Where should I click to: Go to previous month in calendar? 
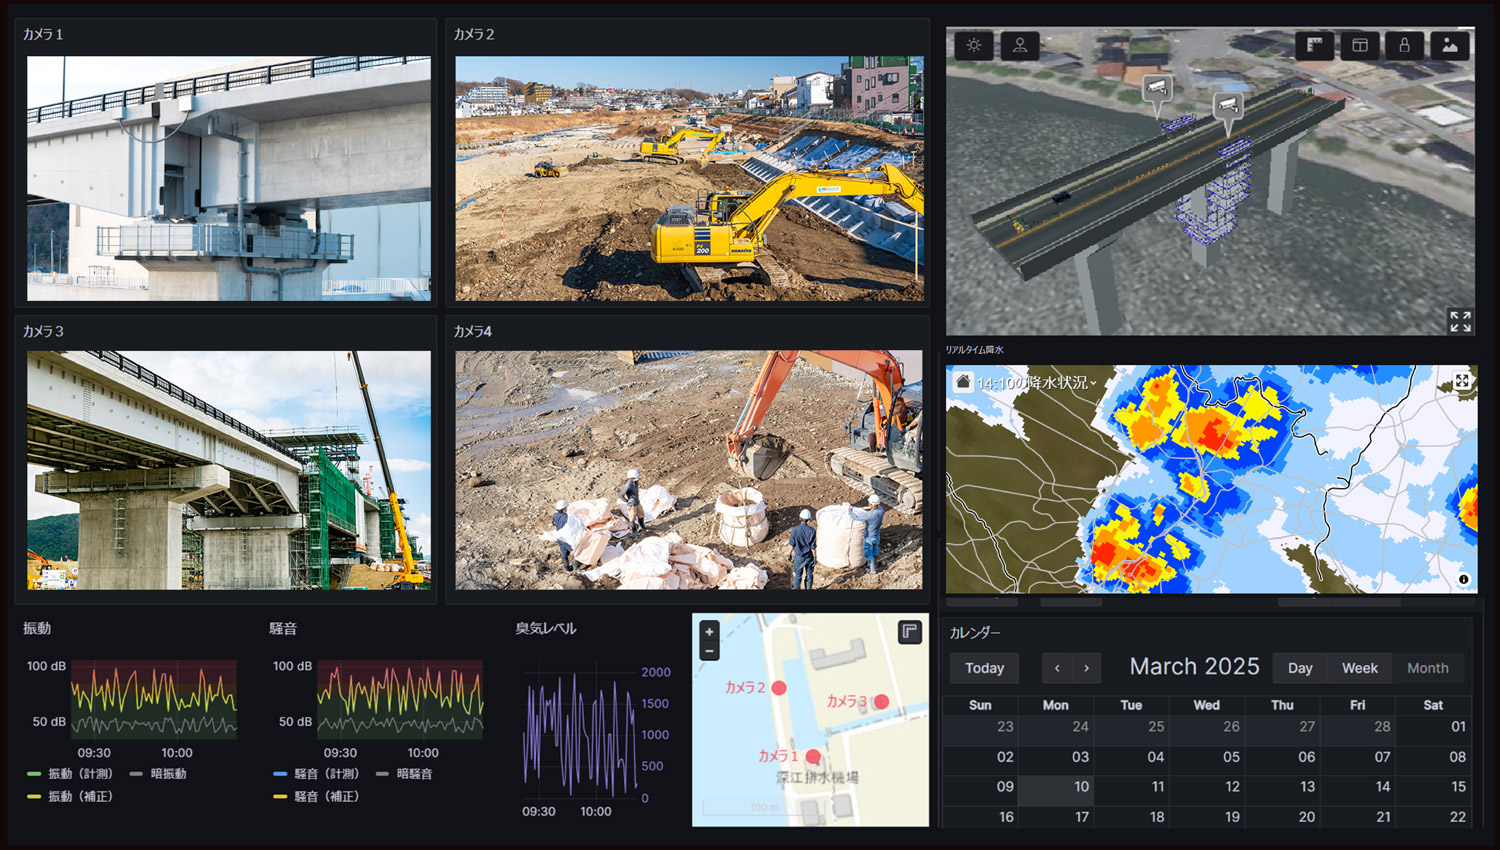(x=1057, y=668)
